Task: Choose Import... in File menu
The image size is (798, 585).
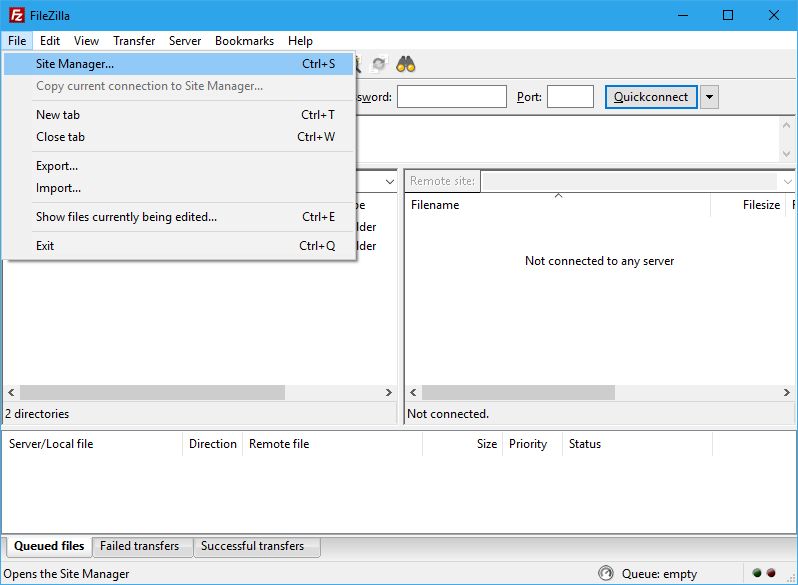Action: point(179,188)
